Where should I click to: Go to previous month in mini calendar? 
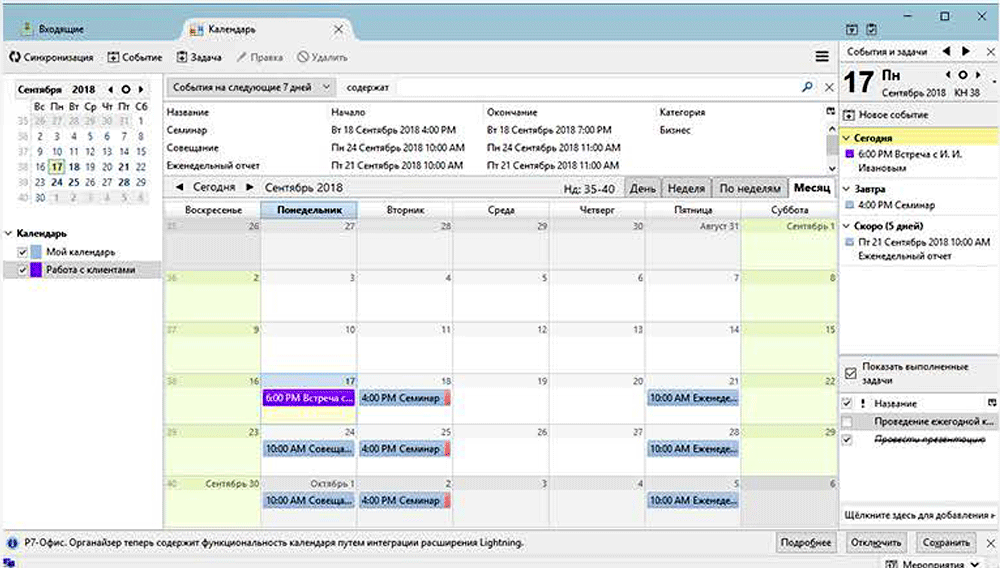tap(110, 89)
